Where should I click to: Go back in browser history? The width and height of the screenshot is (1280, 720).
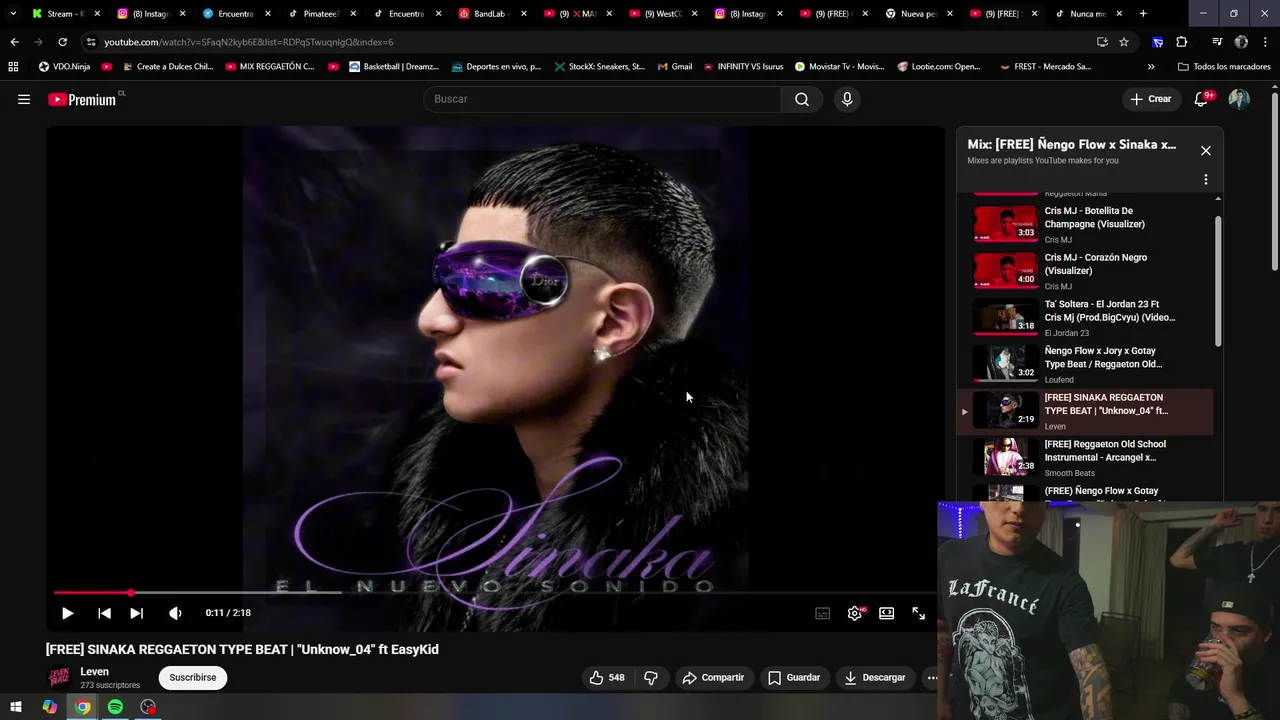click(x=14, y=42)
